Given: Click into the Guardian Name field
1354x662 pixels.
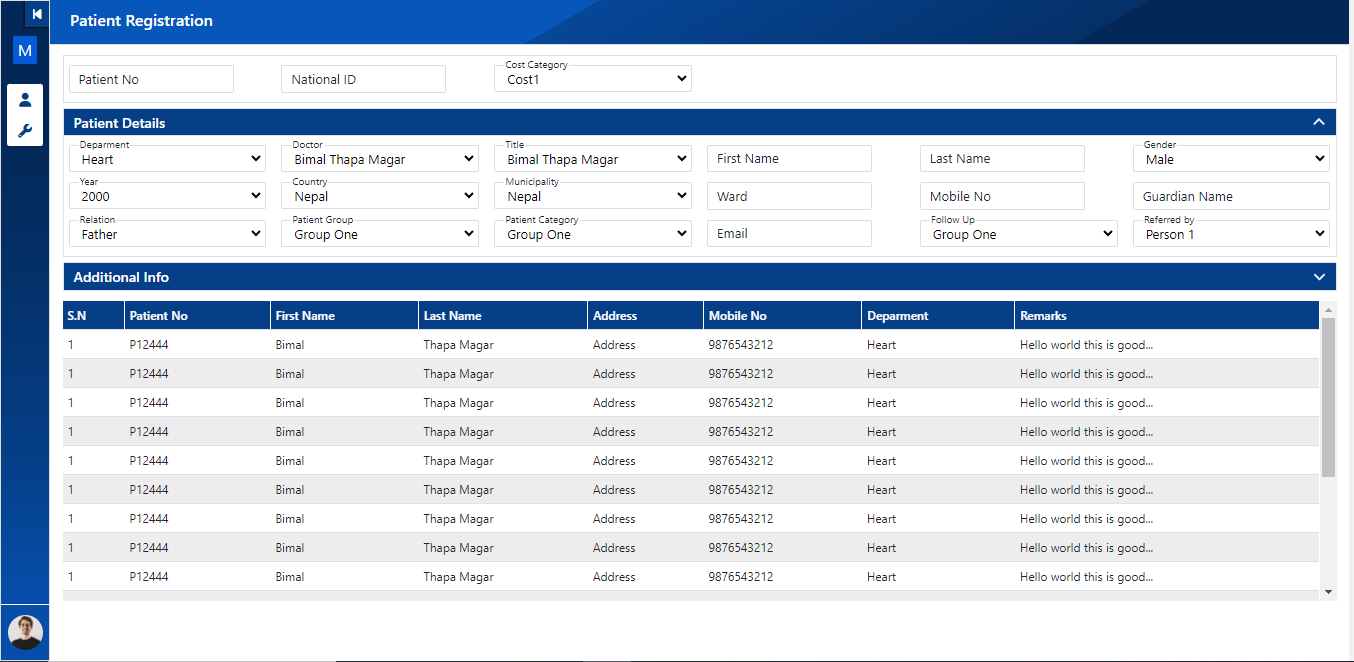Looking at the screenshot, I should [x=1230, y=196].
